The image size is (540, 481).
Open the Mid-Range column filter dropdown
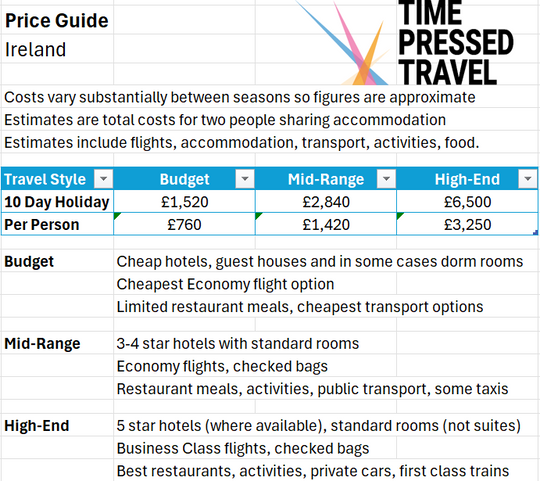pos(386,179)
